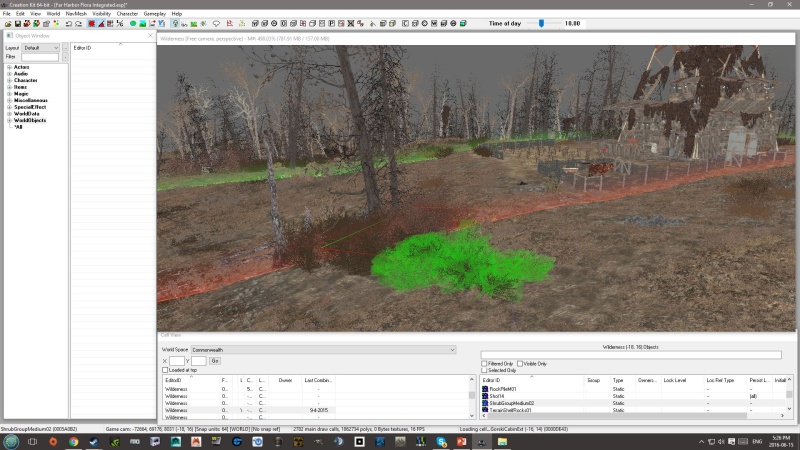Click the Save plugin disk icon
Image resolution: width=800 pixels, height=450 pixels.
pyautogui.click(x=18, y=23)
